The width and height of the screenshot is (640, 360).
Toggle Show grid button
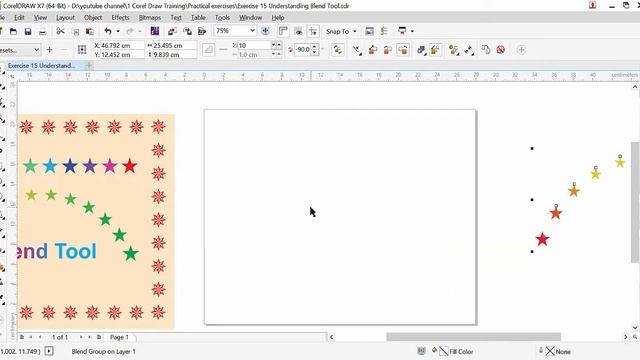(x=298, y=31)
